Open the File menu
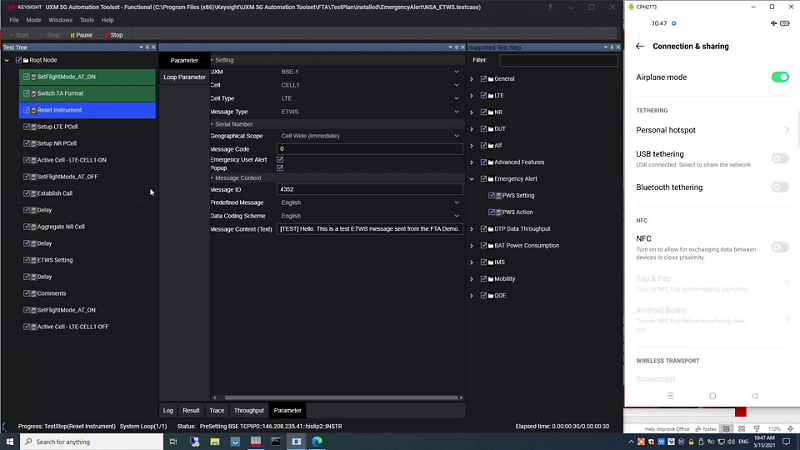 coord(14,20)
